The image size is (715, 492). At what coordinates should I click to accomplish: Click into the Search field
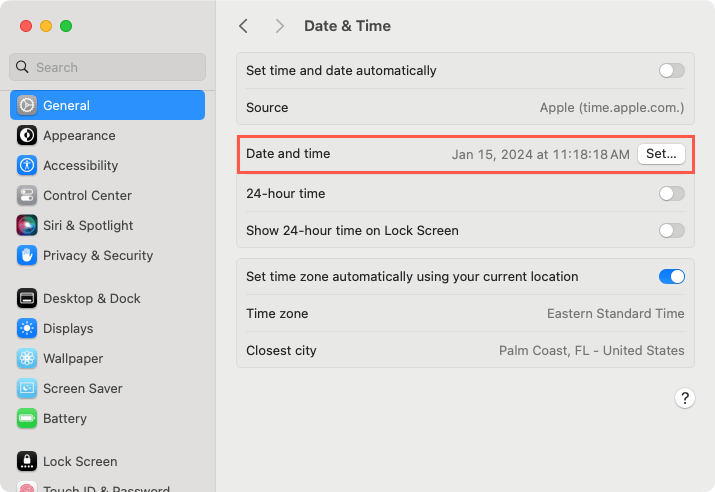[x=107, y=67]
